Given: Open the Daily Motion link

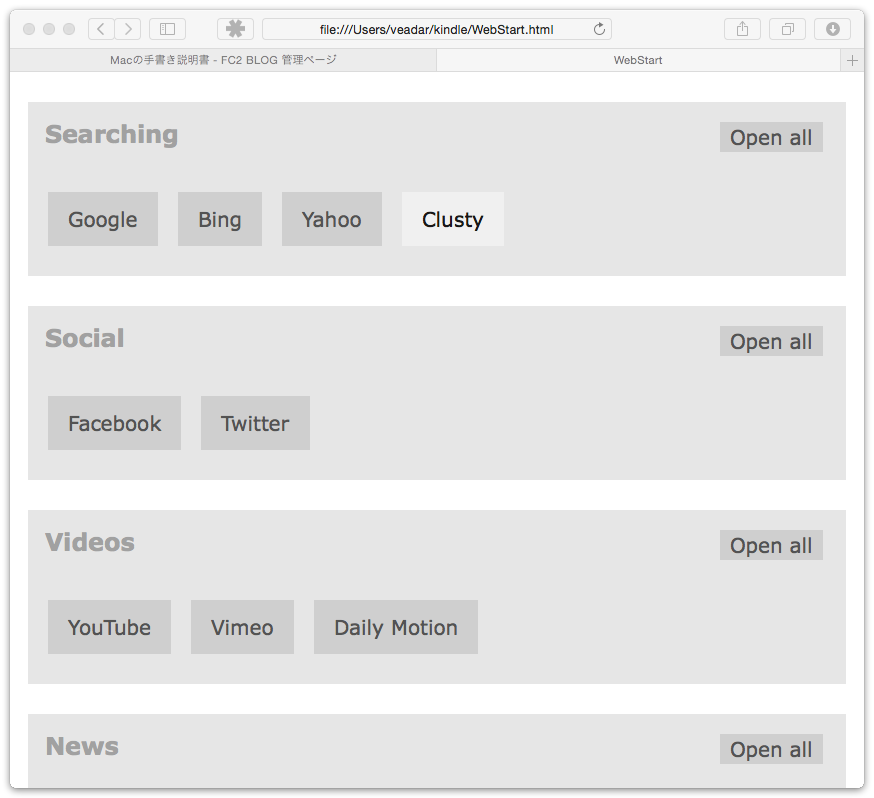Looking at the screenshot, I should [x=396, y=627].
